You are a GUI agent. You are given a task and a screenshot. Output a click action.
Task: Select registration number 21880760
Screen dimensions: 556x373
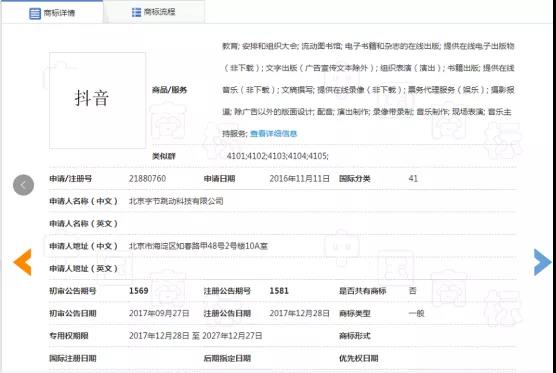click(147, 178)
